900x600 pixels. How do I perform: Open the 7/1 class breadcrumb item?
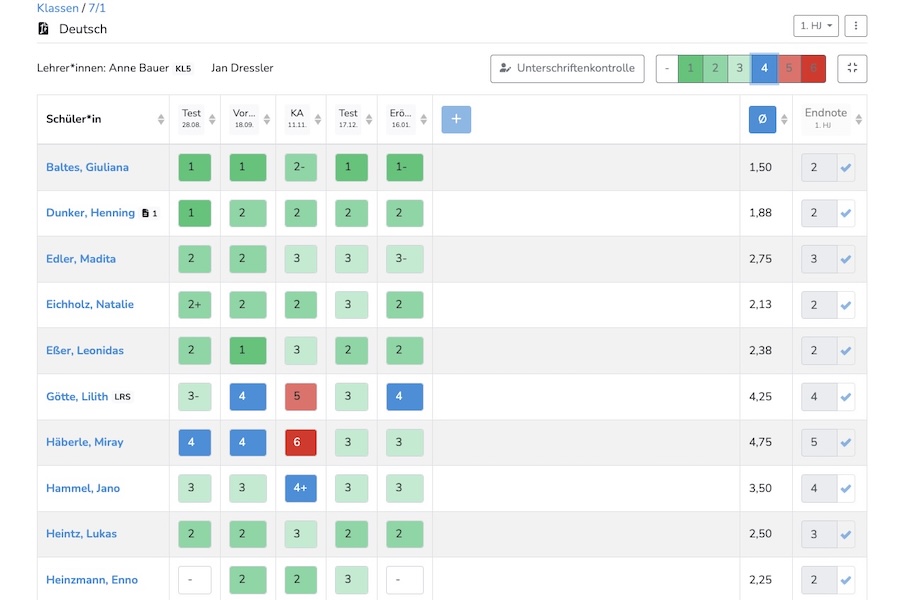tap(97, 8)
